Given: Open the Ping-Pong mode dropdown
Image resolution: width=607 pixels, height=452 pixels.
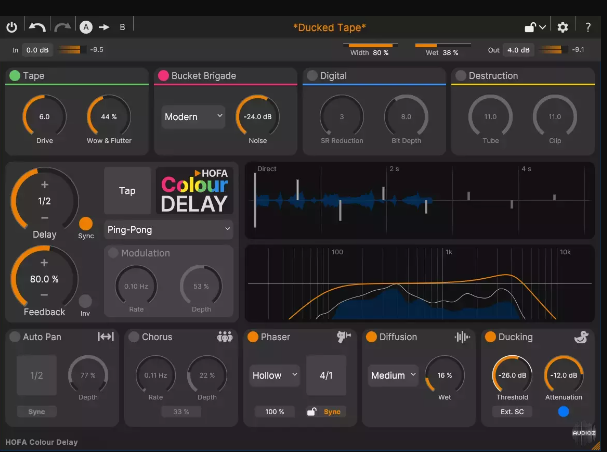Looking at the screenshot, I should 168,229.
